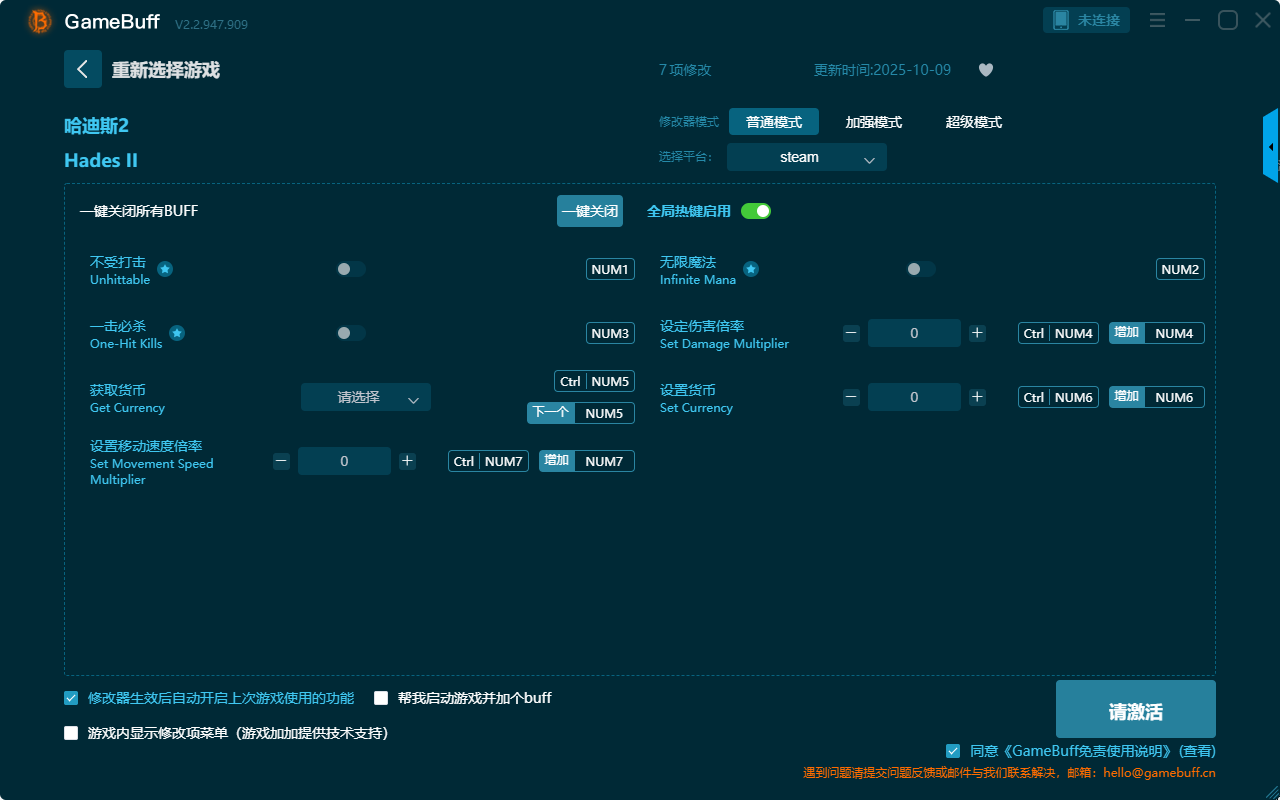Screen dimensions: 1280x800
Task: Expand the Get Currency dropdown
Action: pos(365,397)
